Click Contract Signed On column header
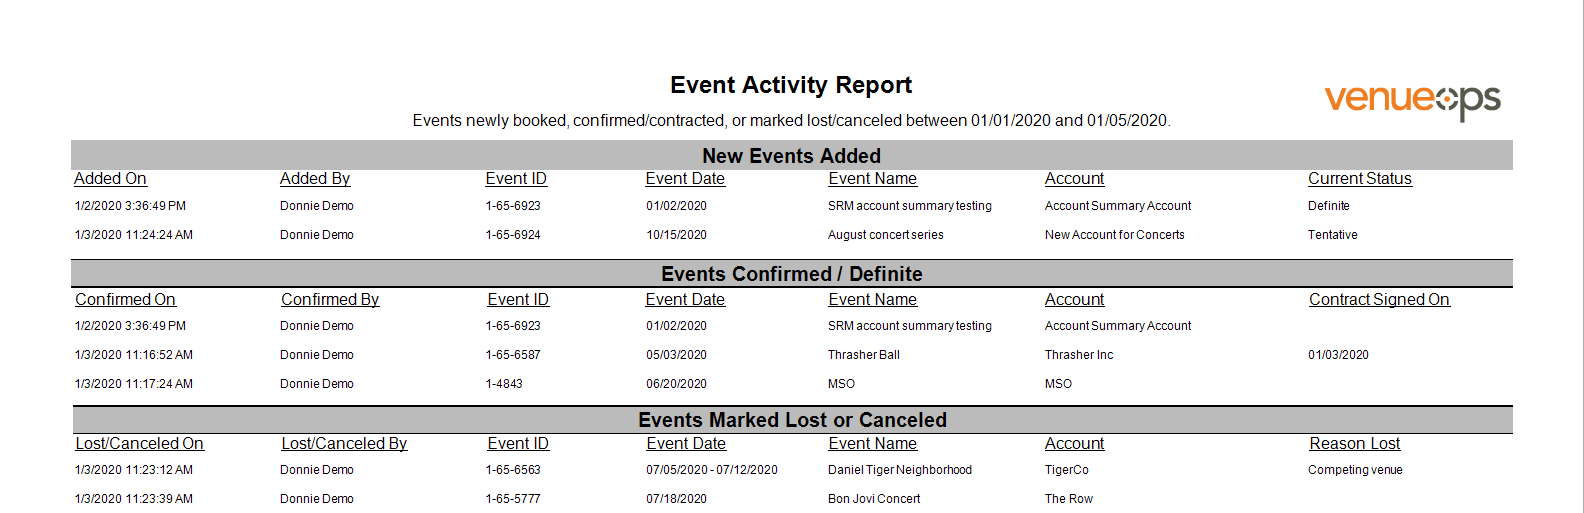The width and height of the screenshot is (1584, 513). pyautogui.click(x=1379, y=300)
